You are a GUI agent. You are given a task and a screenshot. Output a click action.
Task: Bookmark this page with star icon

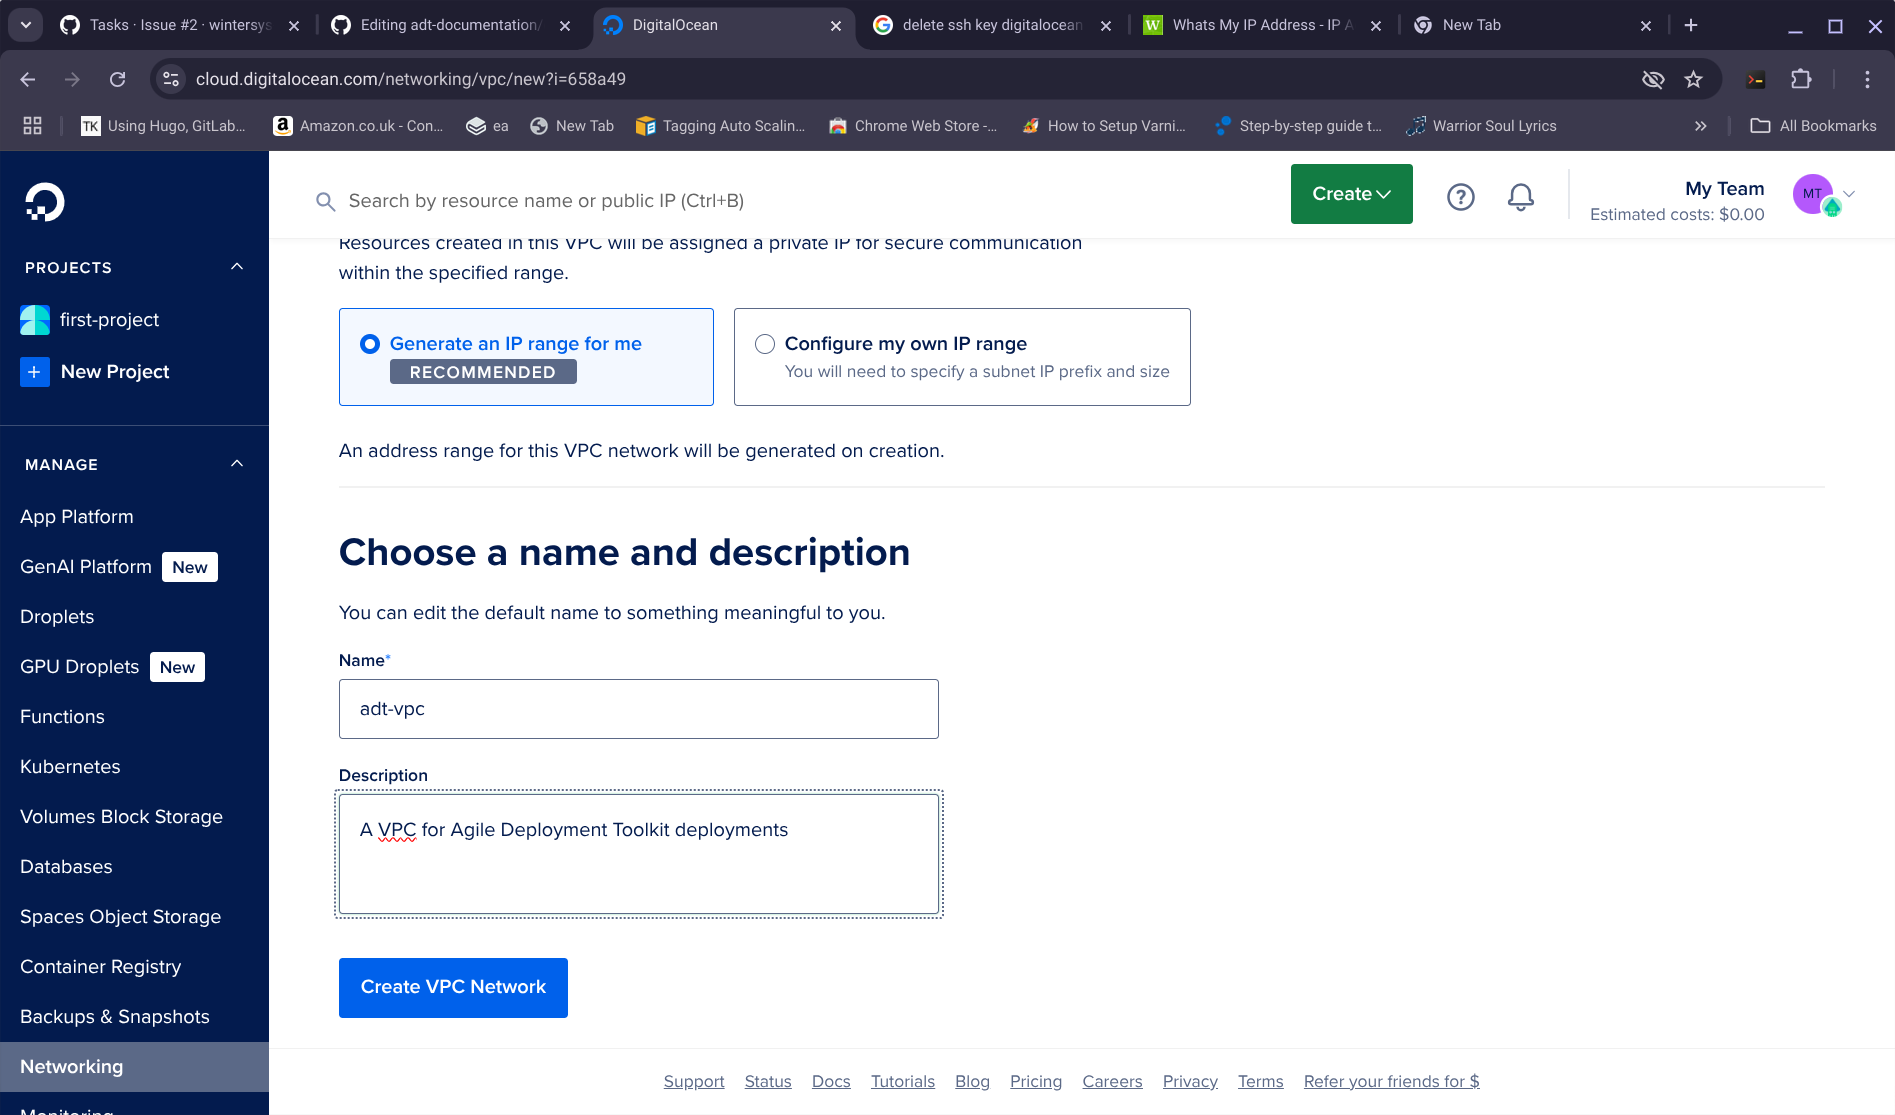pyautogui.click(x=1693, y=79)
